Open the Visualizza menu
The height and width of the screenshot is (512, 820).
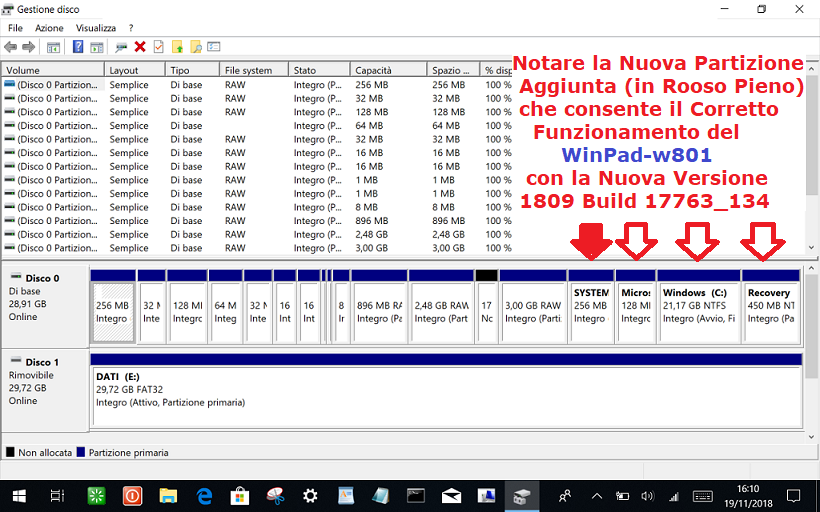[96, 28]
